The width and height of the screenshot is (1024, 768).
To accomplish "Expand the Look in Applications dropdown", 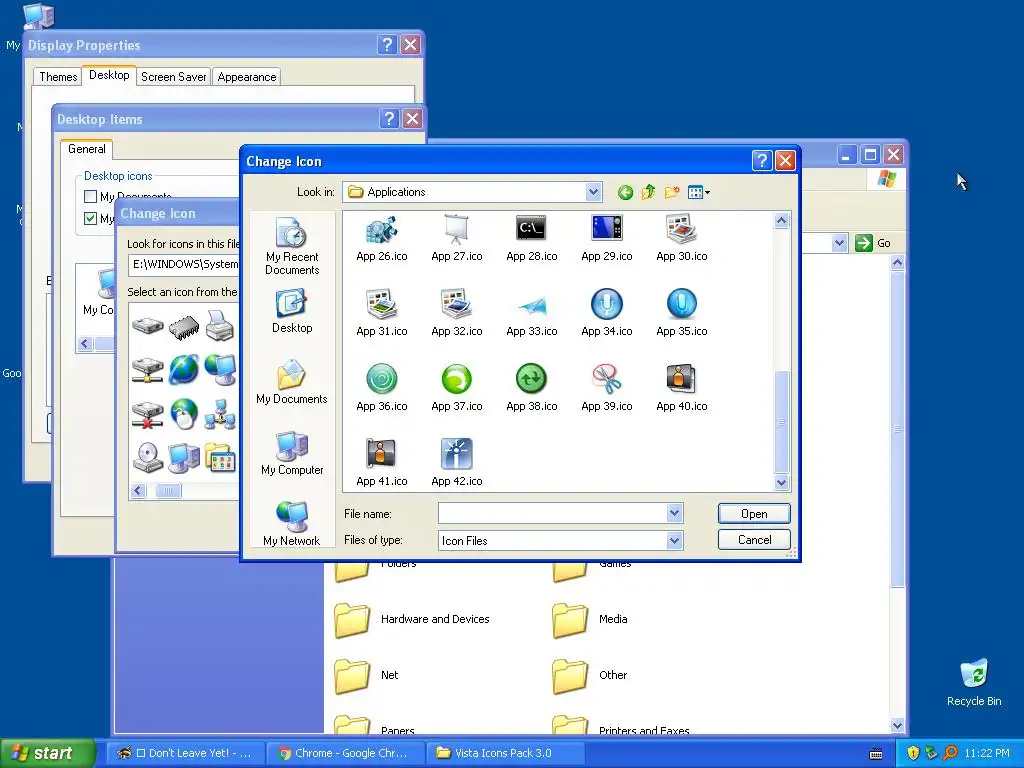I will (x=593, y=192).
